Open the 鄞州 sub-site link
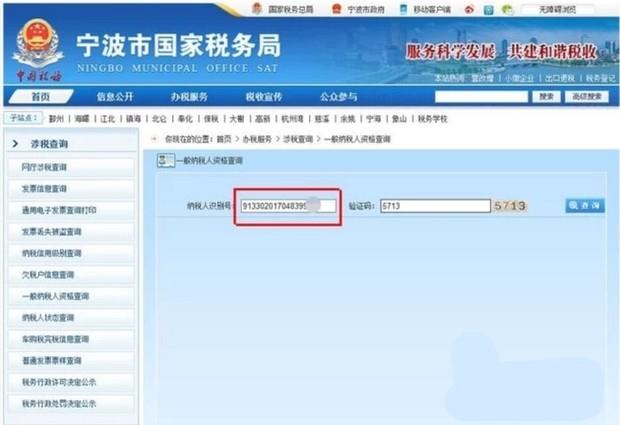 [56, 119]
